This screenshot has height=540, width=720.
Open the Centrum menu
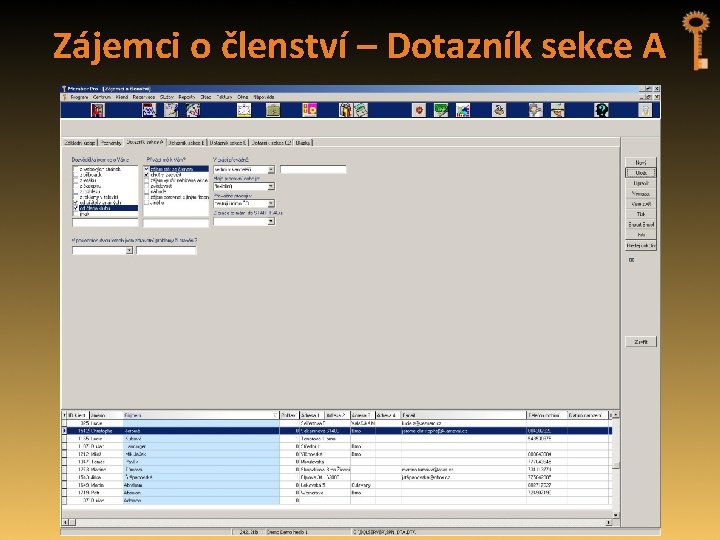click(x=102, y=97)
